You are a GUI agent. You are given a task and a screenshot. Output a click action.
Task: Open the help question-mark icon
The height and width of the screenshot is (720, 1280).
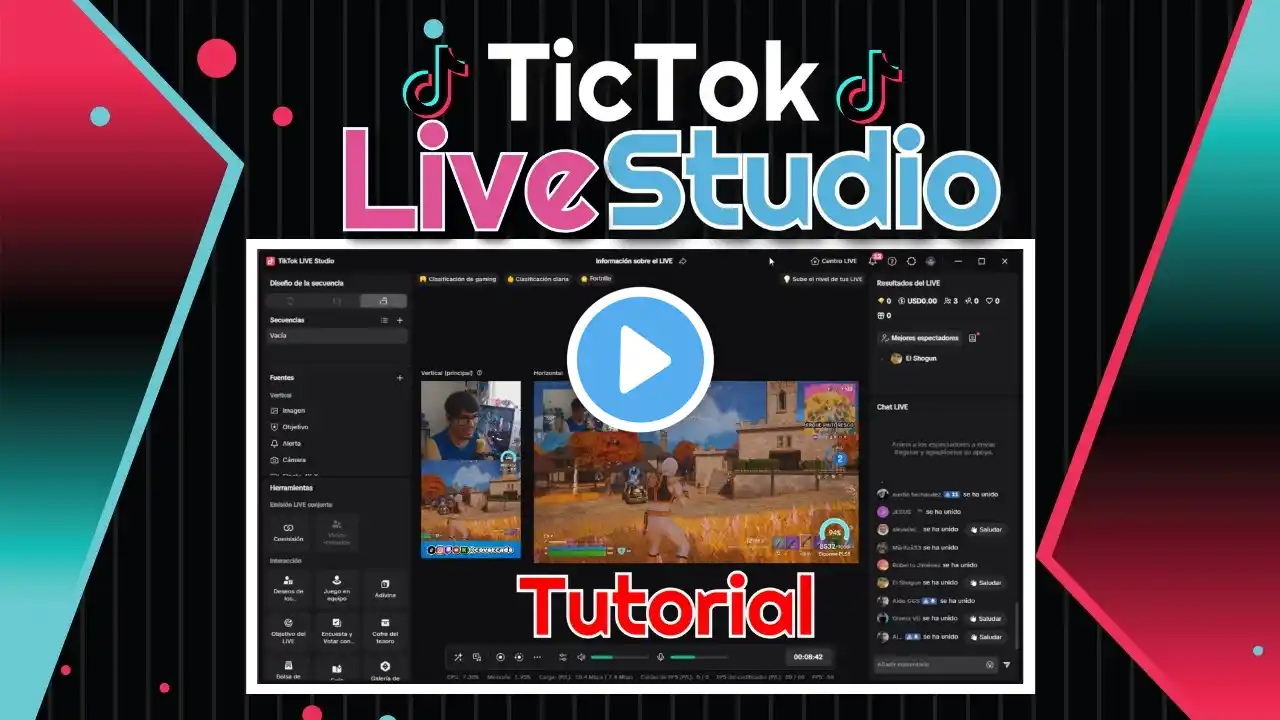892,261
